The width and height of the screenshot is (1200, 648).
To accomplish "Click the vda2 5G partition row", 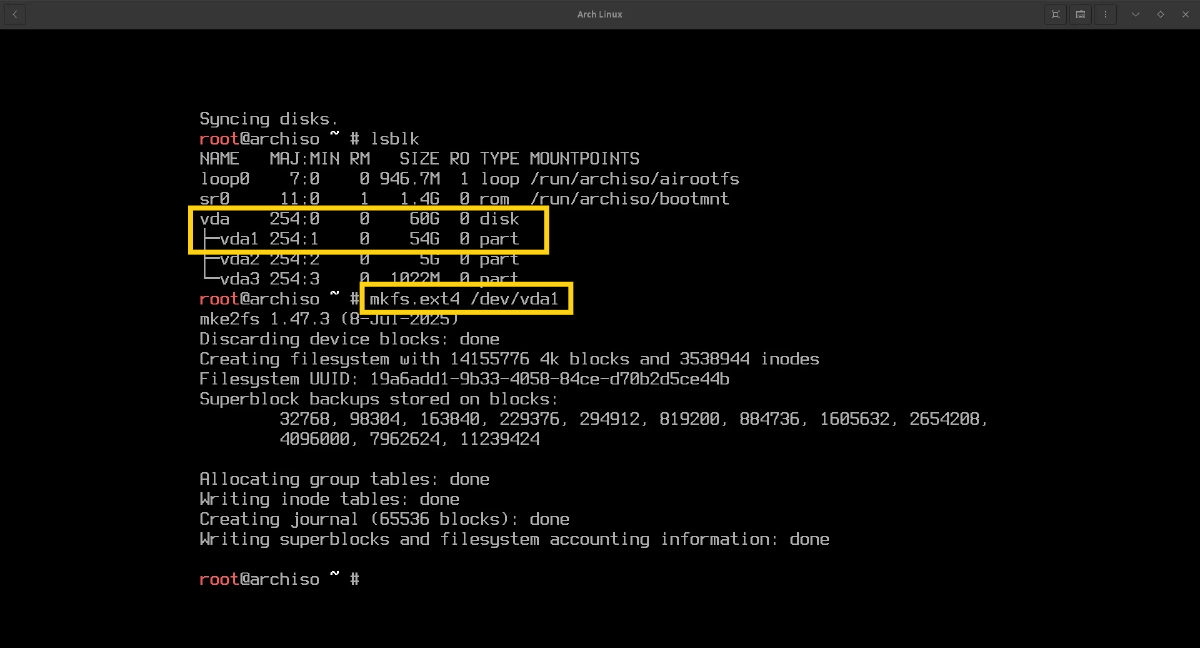I will [359, 259].
